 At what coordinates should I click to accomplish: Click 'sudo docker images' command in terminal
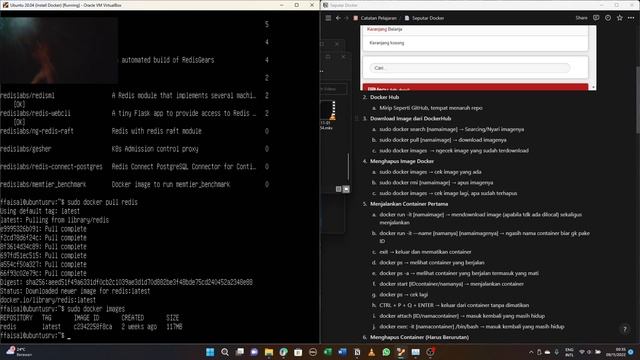(96, 309)
